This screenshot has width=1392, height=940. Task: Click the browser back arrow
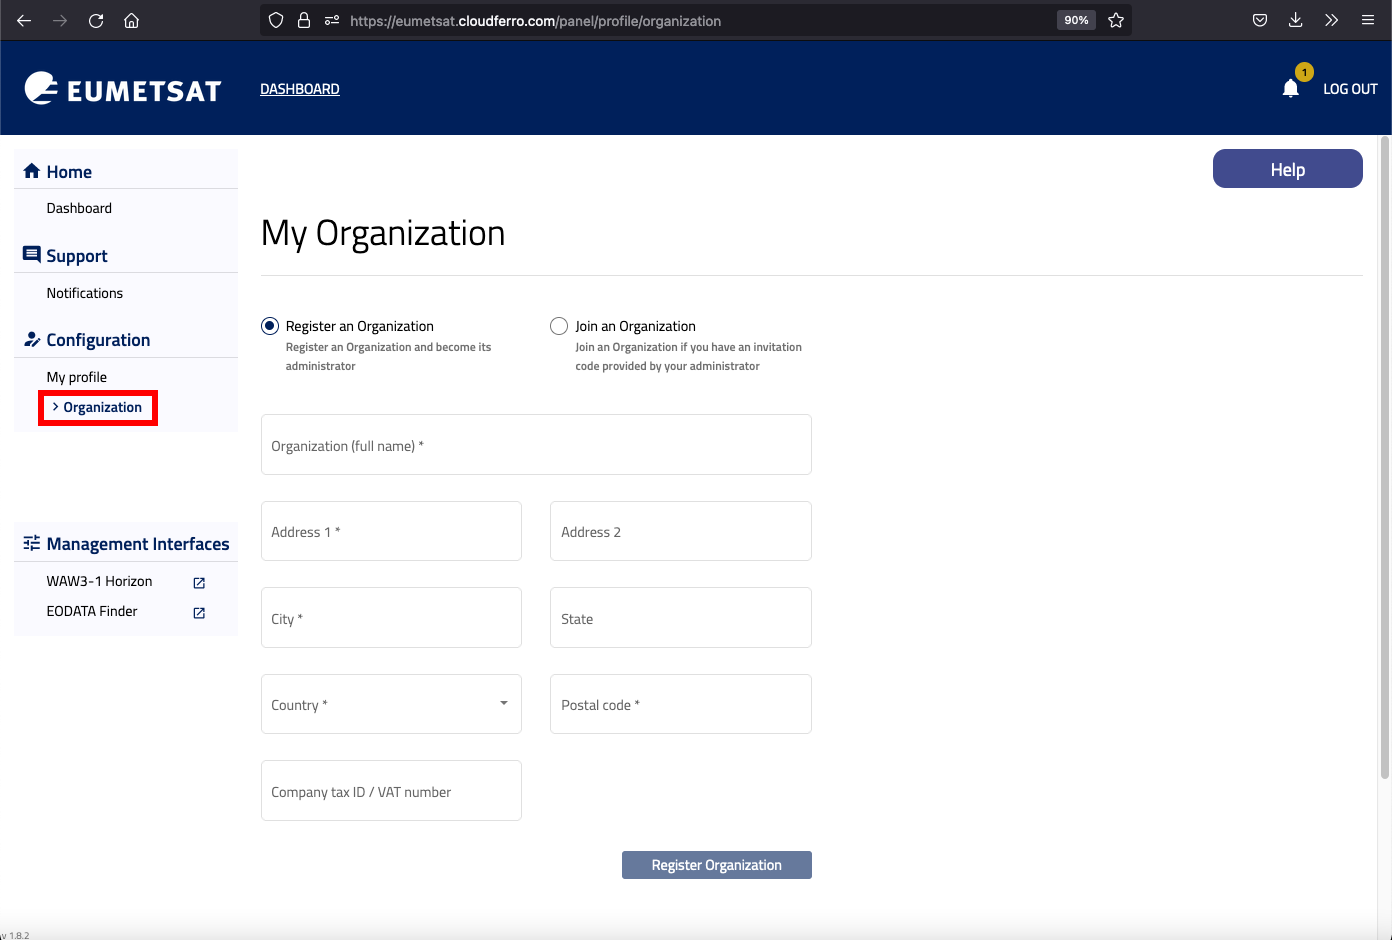click(24, 20)
